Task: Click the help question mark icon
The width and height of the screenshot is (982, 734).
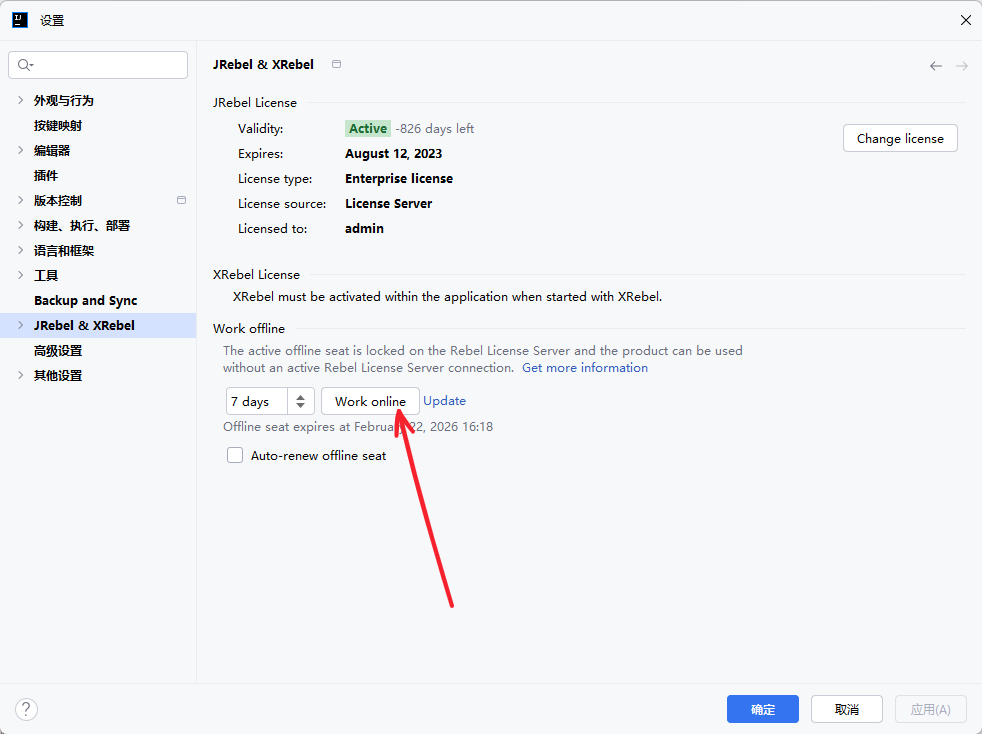Action: tap(26, 709)
